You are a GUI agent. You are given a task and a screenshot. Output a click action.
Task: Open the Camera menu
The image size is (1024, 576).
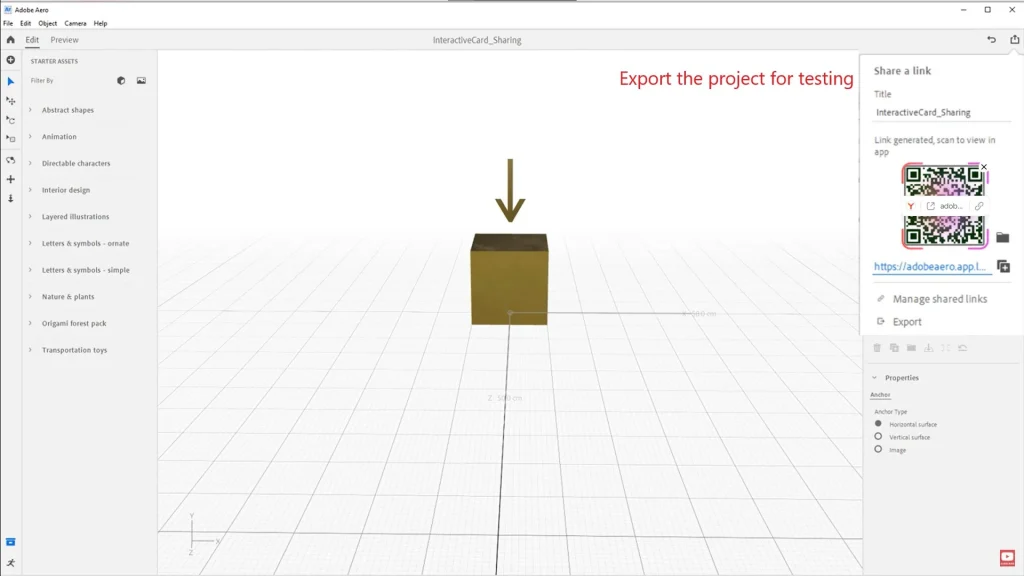click(75, 24)
